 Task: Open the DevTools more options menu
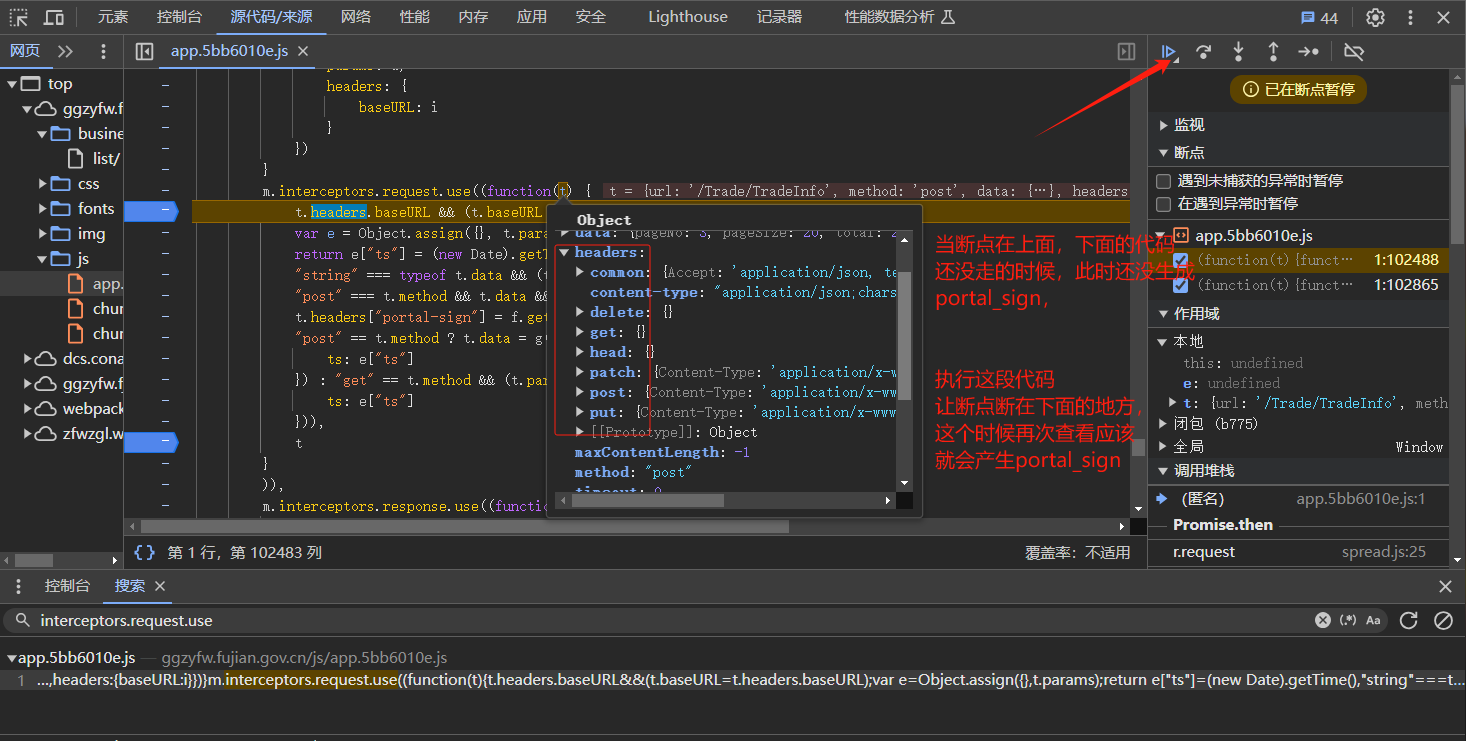point(1411,17)
